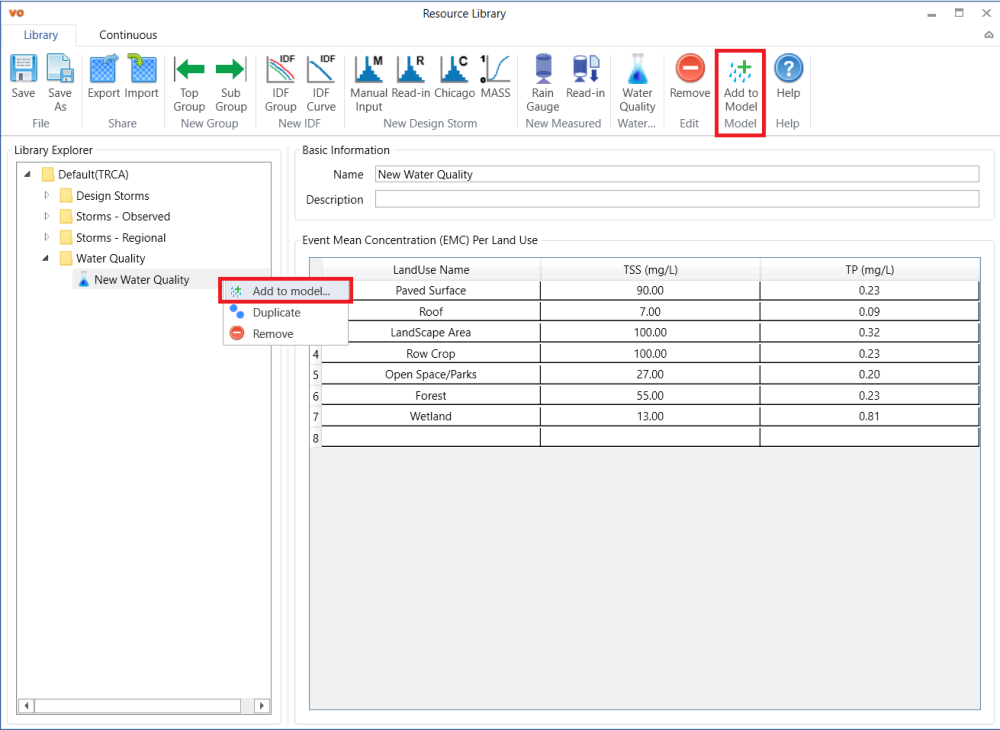Expand the Design Storms folder

[x=47, y=196]
